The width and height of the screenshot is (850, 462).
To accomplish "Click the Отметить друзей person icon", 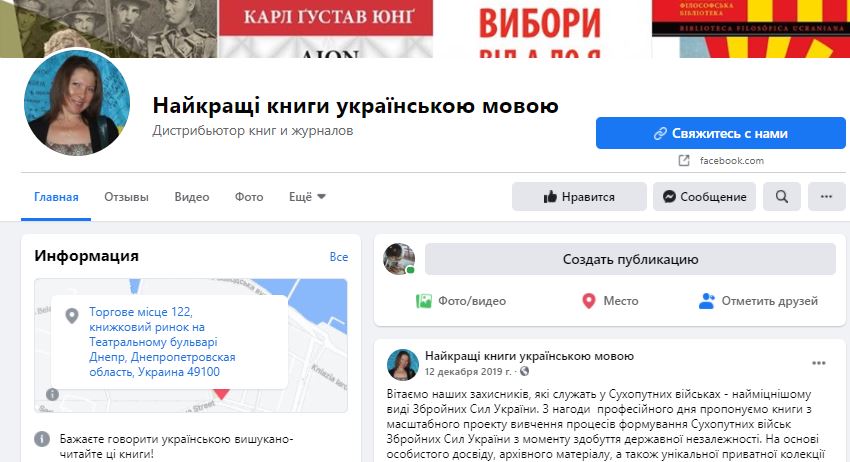I will pos(707,301).
